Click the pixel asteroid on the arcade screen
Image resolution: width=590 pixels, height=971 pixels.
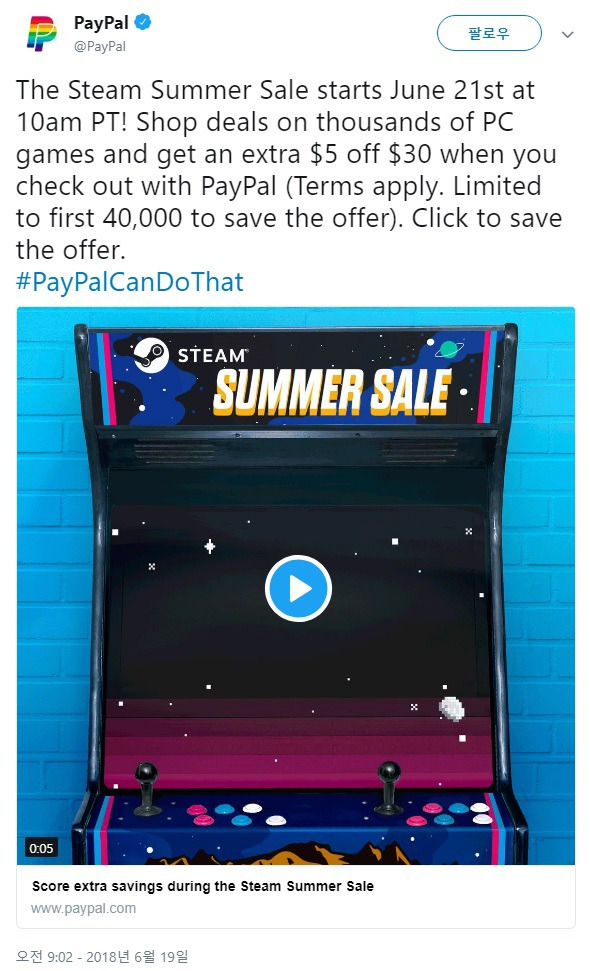pyautogui.click(x=452, y=708)
